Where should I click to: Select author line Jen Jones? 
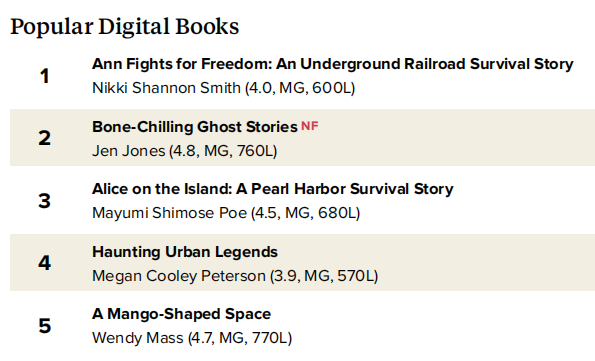click(x=184, y=151)
